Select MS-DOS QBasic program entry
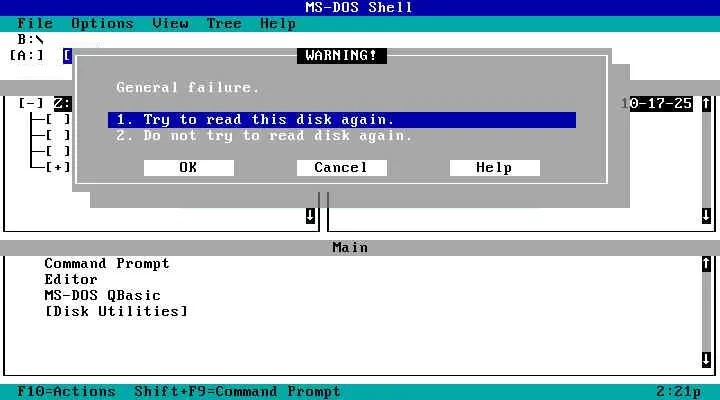Image resolution: width=720 pixels, height=400 pixels. tap(102, 295)
